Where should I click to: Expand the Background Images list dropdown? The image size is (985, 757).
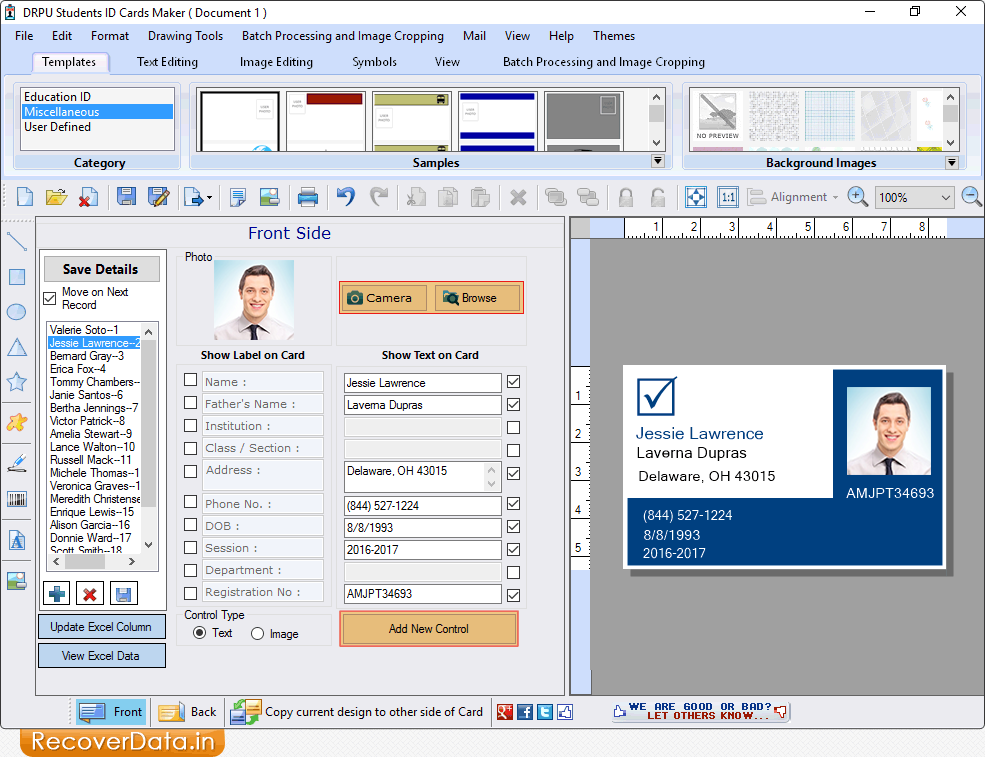click(x=949, y=162)
